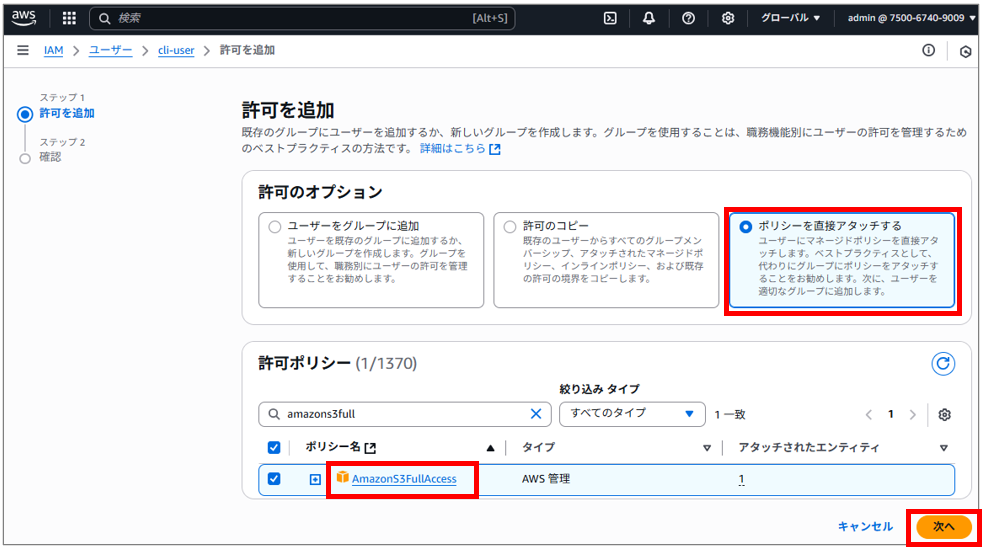Go to previous page of policies
987x552 pixels.
pos(869,414)
